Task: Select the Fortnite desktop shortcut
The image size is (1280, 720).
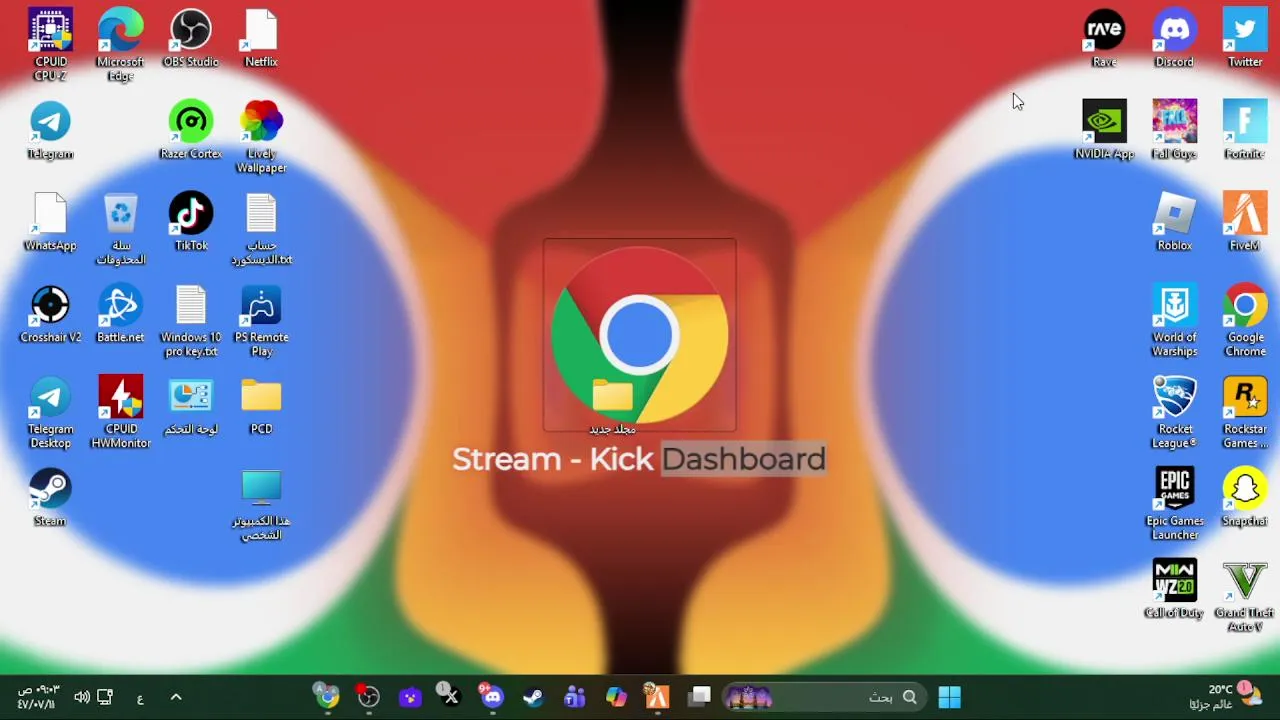Action: (x=1245, y=130)
